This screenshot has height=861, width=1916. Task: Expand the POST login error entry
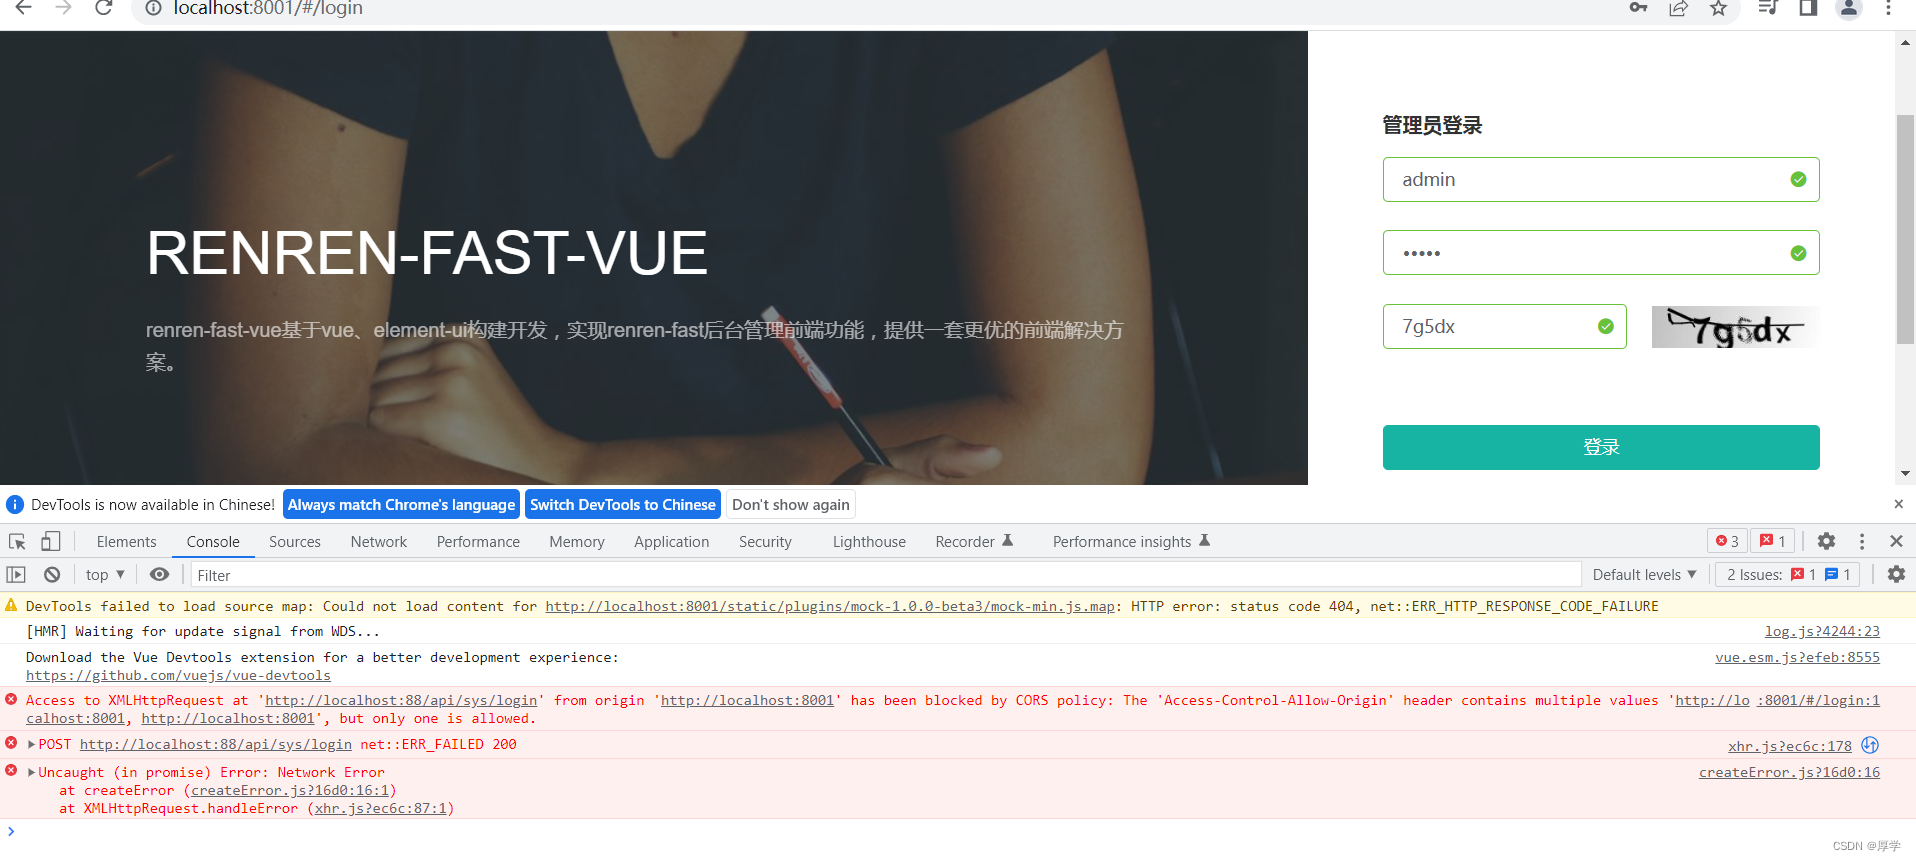tap(32, 744)
